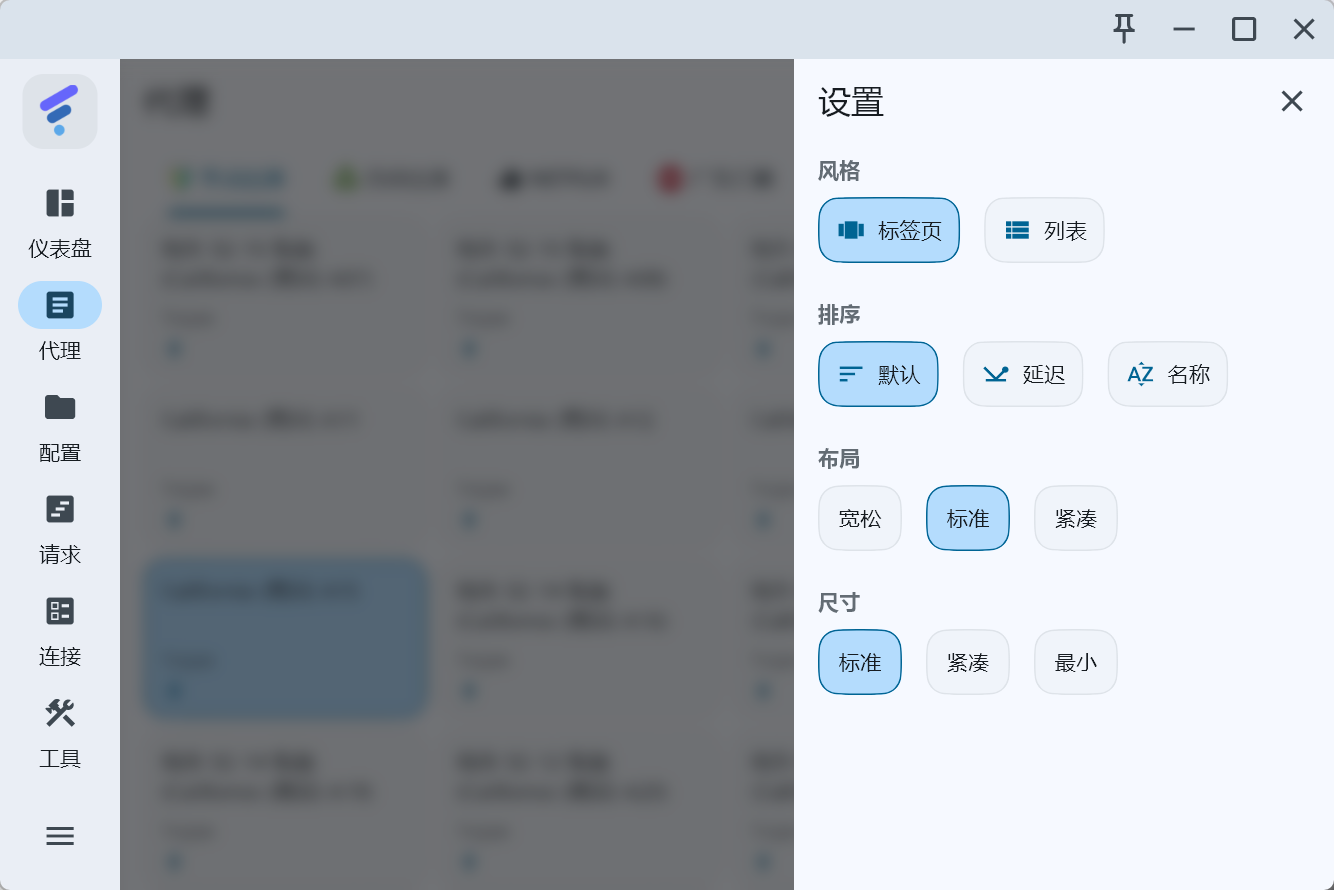Click the app logo icon in sidebar

tap(60, 111)
